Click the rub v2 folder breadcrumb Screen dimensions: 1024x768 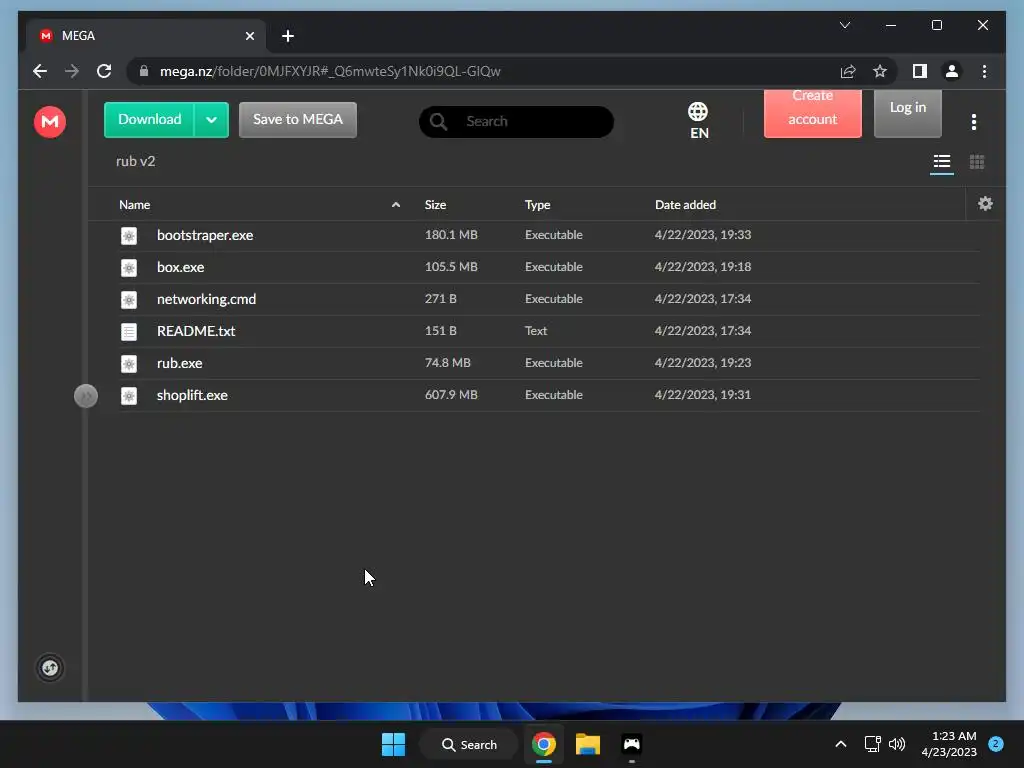136,161
